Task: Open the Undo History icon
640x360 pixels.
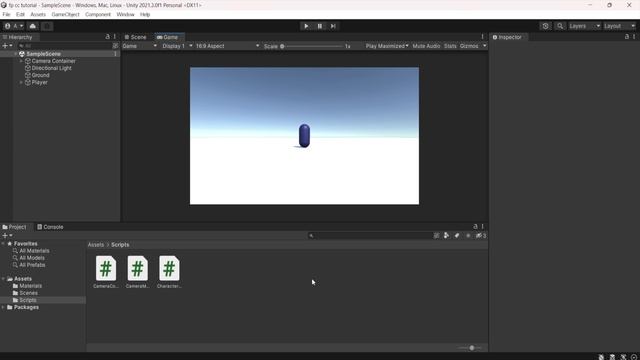Action: click(x=545, y=26)
